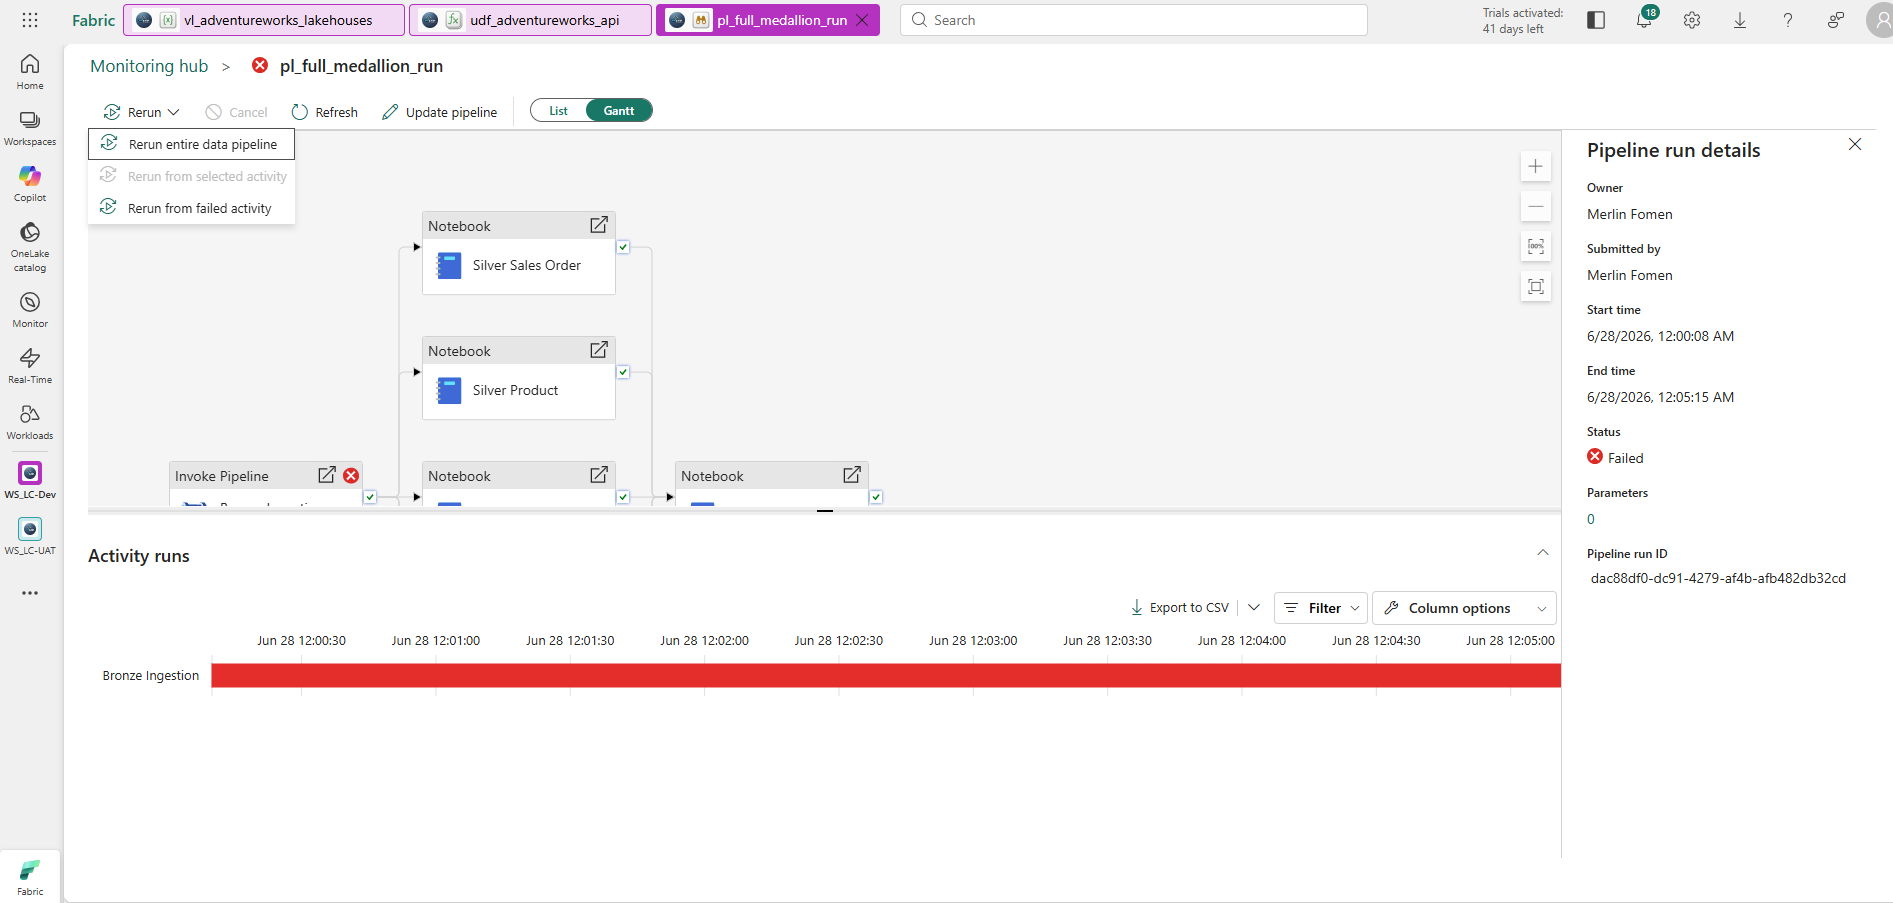The image size is (1893, 903).
Task: Open Workloads in the sidebar
Action: (30, 422)
